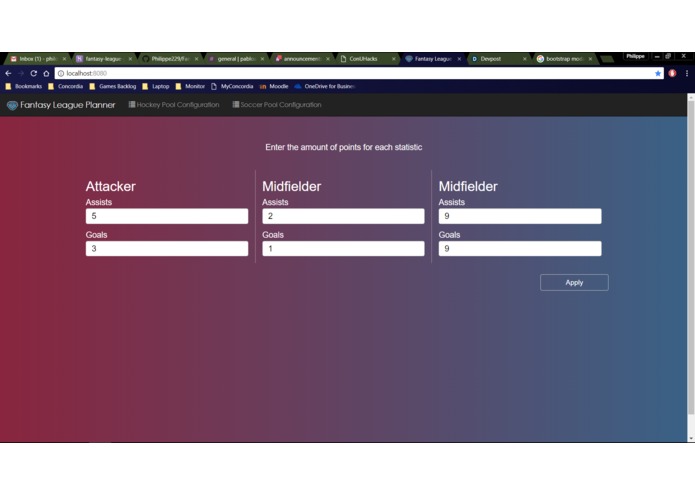Click 'Enter the amount of points' instruction text

pyautogui.click(x=344, y=148)
